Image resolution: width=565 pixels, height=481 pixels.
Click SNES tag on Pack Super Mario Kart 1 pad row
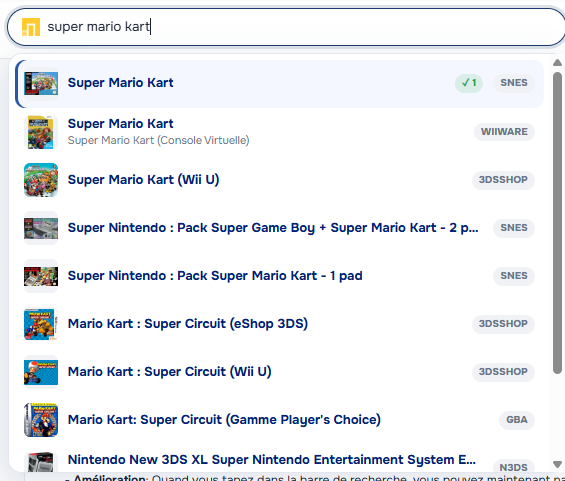click(514, 276)
